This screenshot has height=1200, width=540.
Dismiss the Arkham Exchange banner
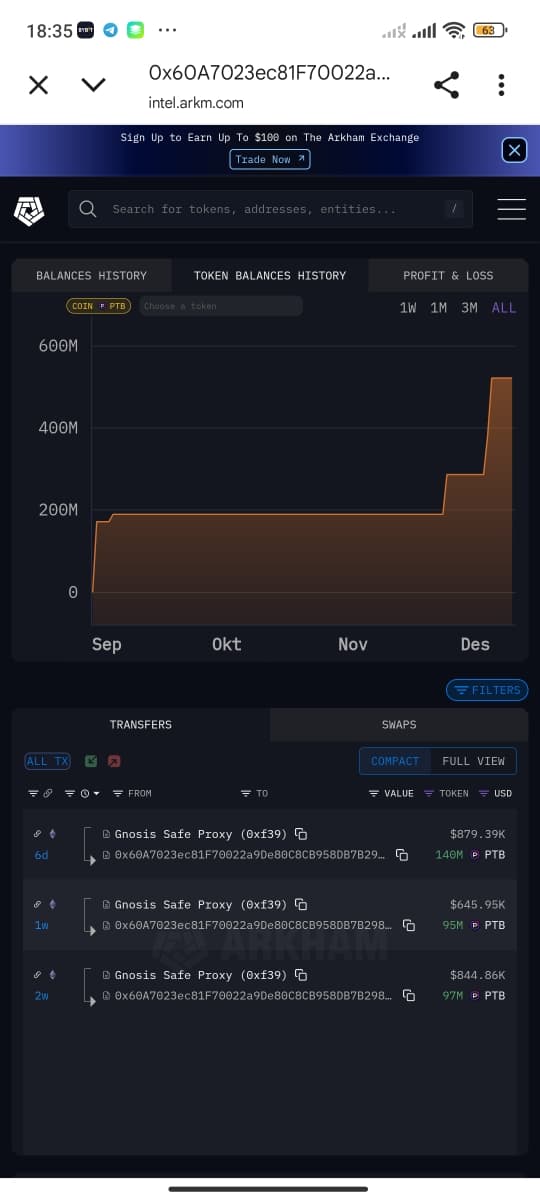click(514, 150)
